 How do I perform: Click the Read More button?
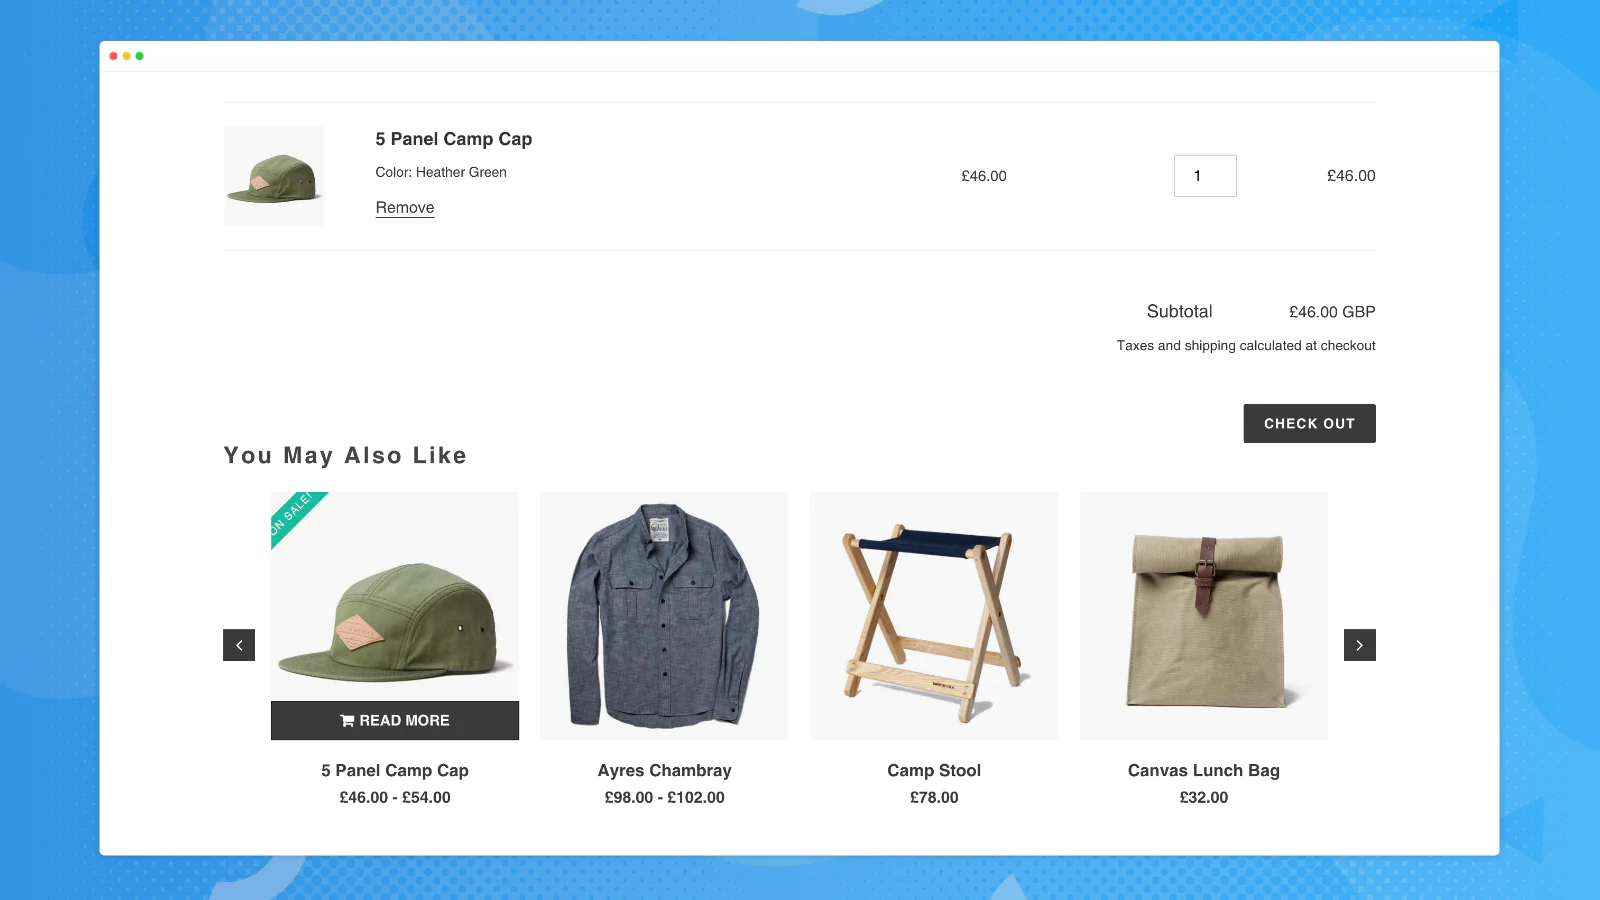[395, 720]
